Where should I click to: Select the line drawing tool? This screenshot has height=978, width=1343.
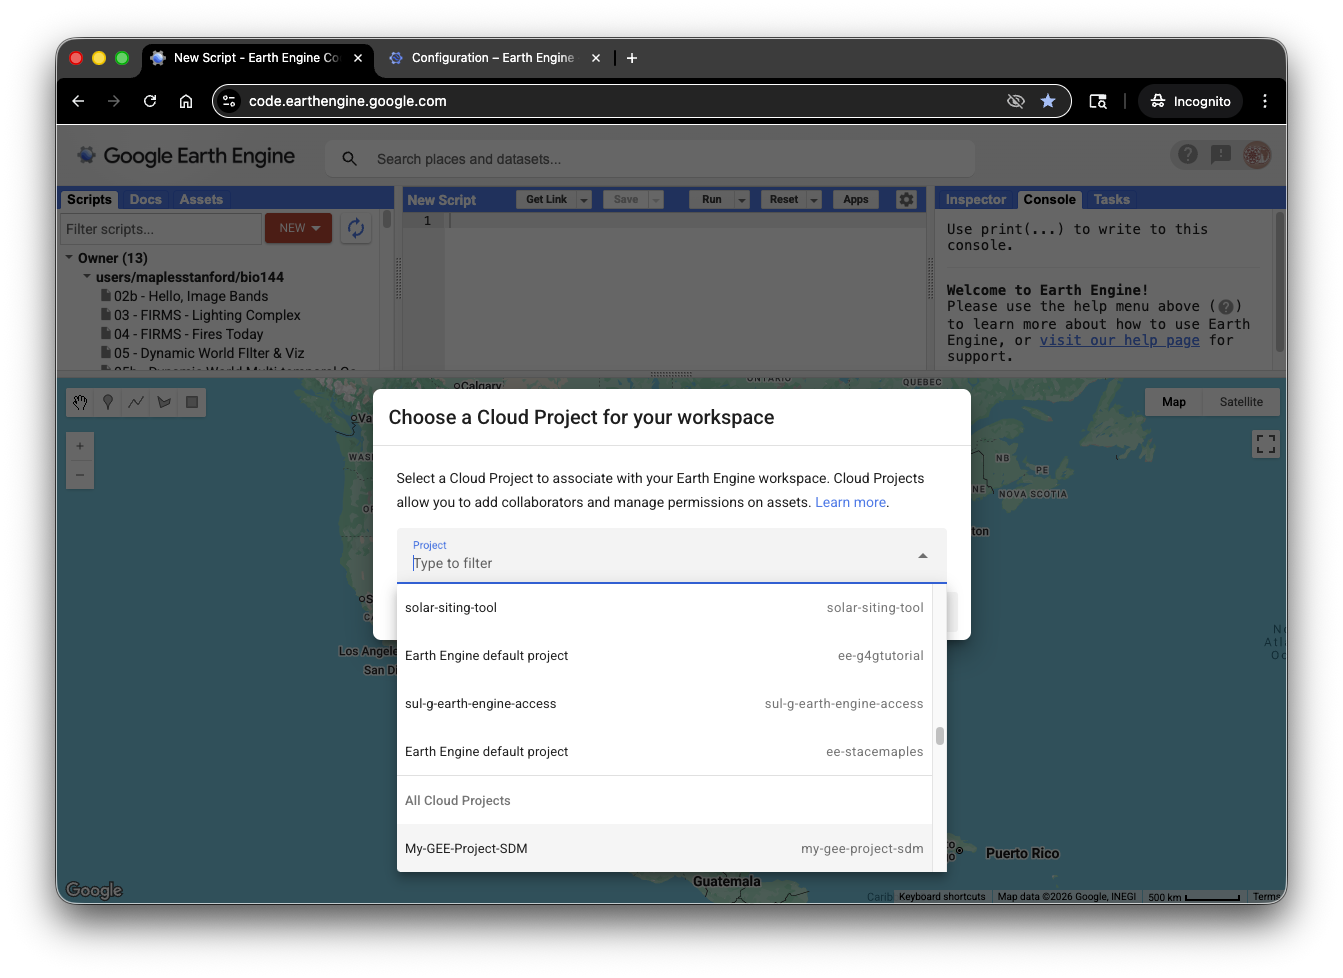pos(136,402)
